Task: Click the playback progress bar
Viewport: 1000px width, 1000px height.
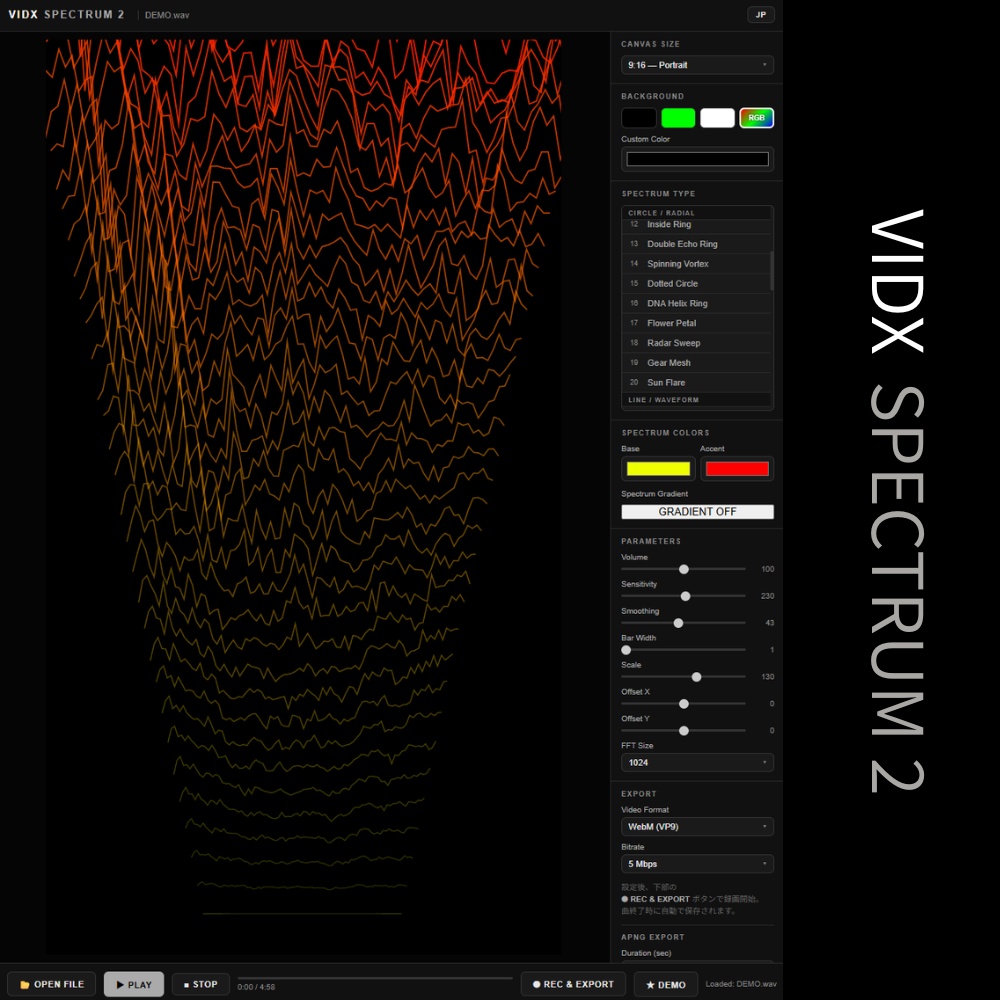Action: [375, 978]
